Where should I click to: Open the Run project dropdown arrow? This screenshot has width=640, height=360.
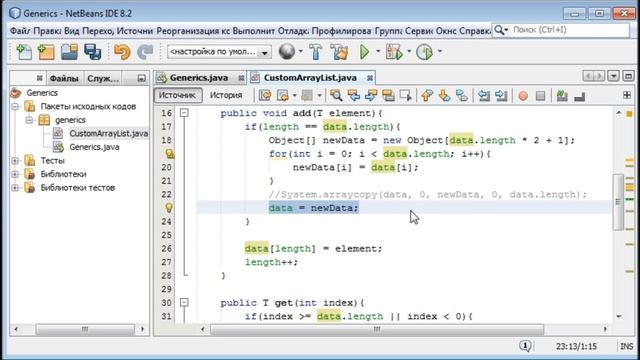click(x=378, y=51)
